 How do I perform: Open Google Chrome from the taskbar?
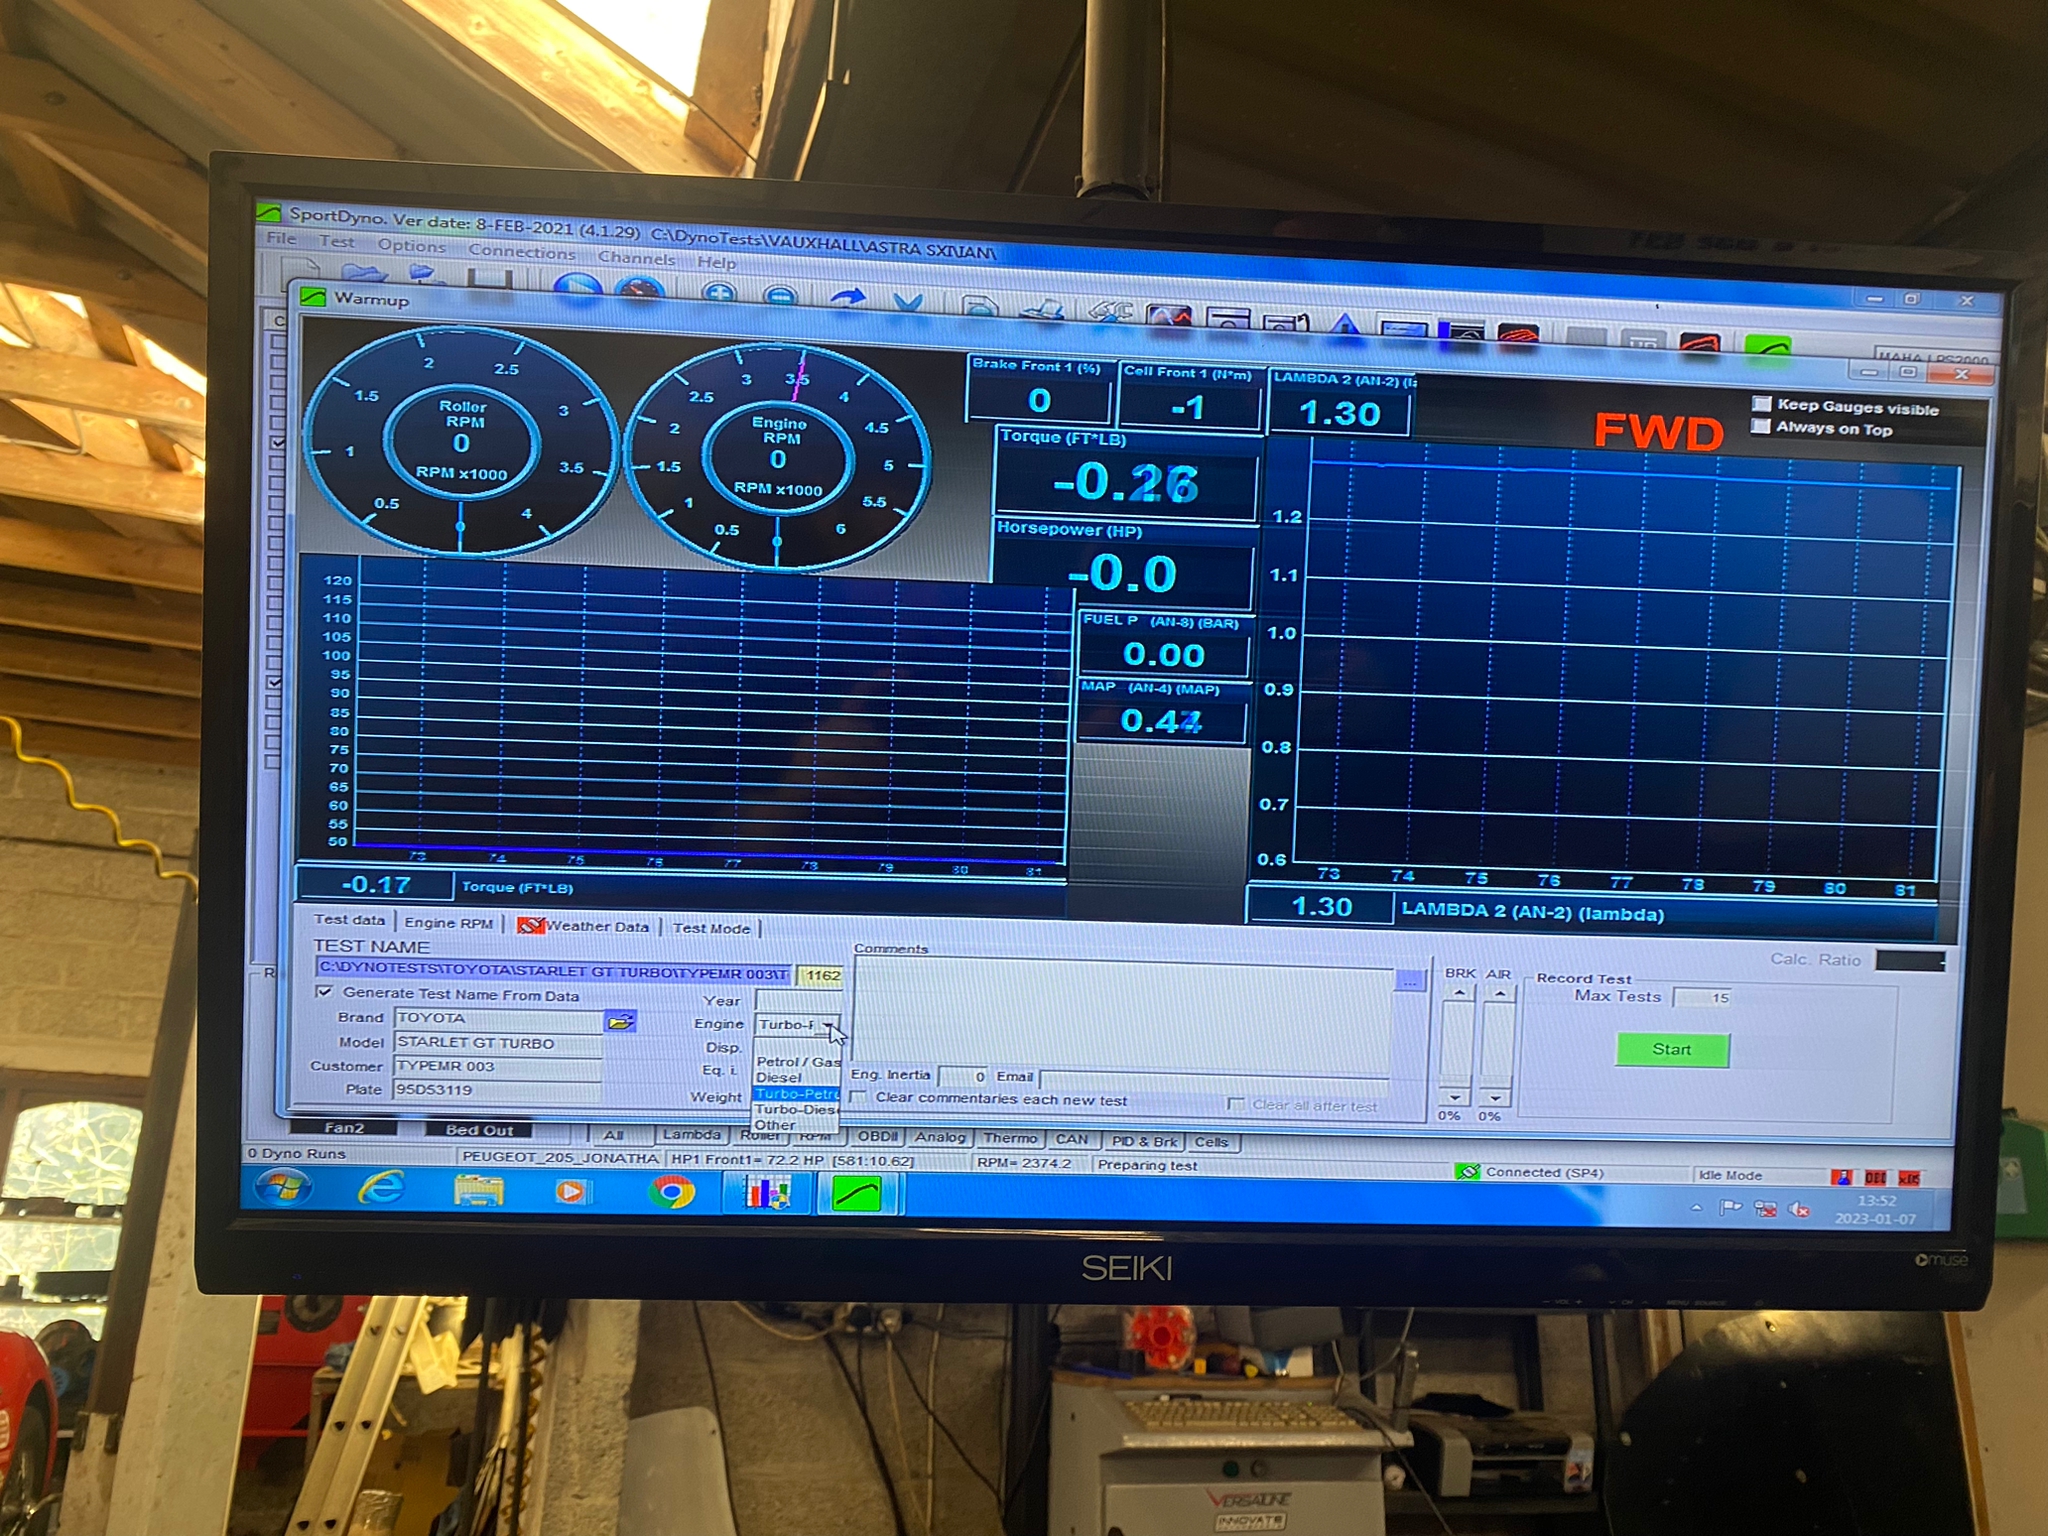pyautogui.click(x=672, y=1192)
